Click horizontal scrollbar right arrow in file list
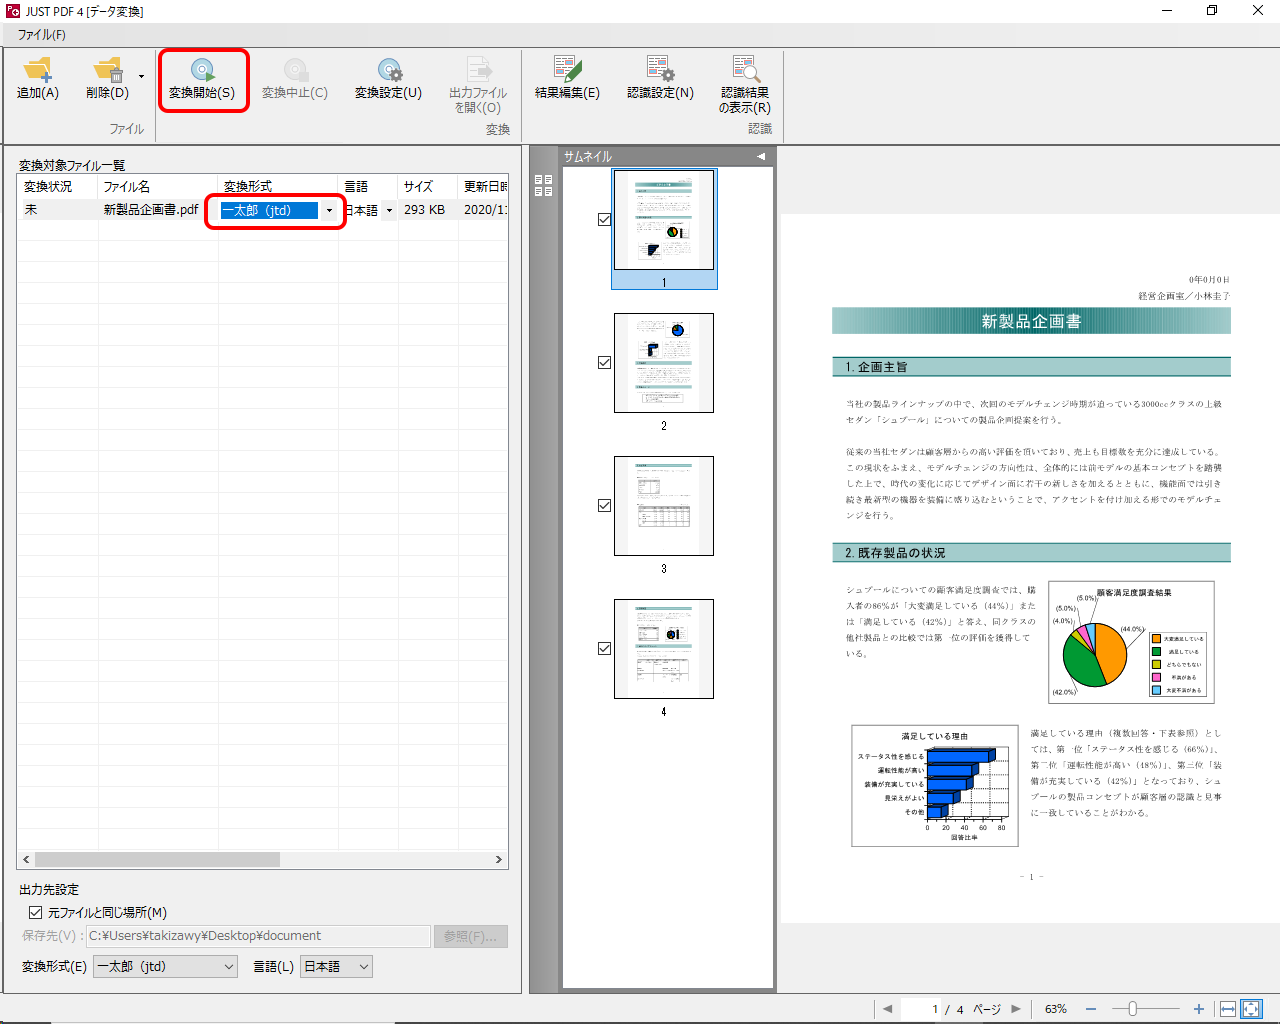The height and width of the screenshot is (1024, 1280). pyautogui.click(x=499, y=860)
